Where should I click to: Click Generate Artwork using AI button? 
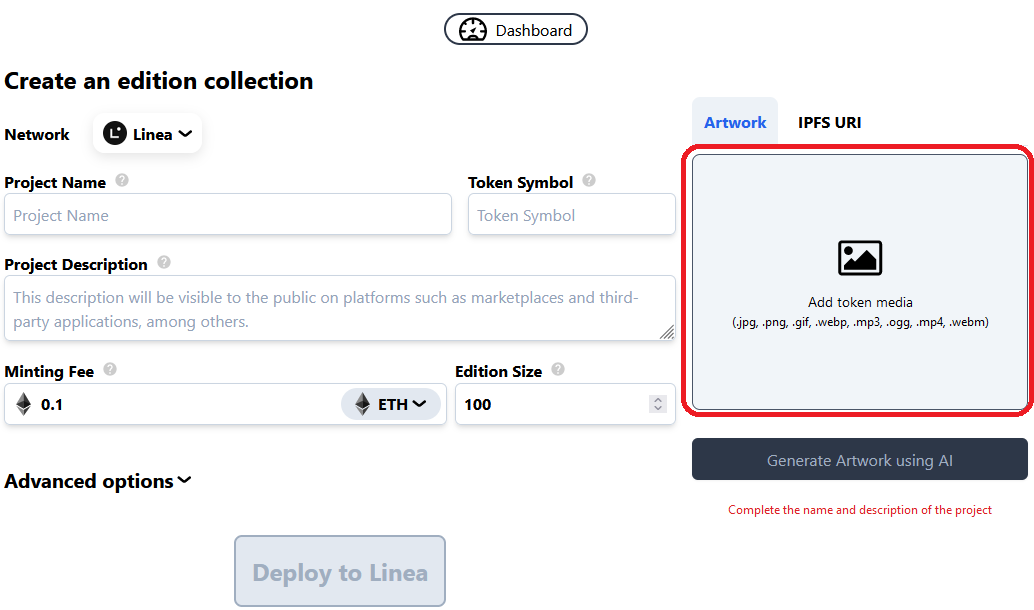(x=859, y=461)
